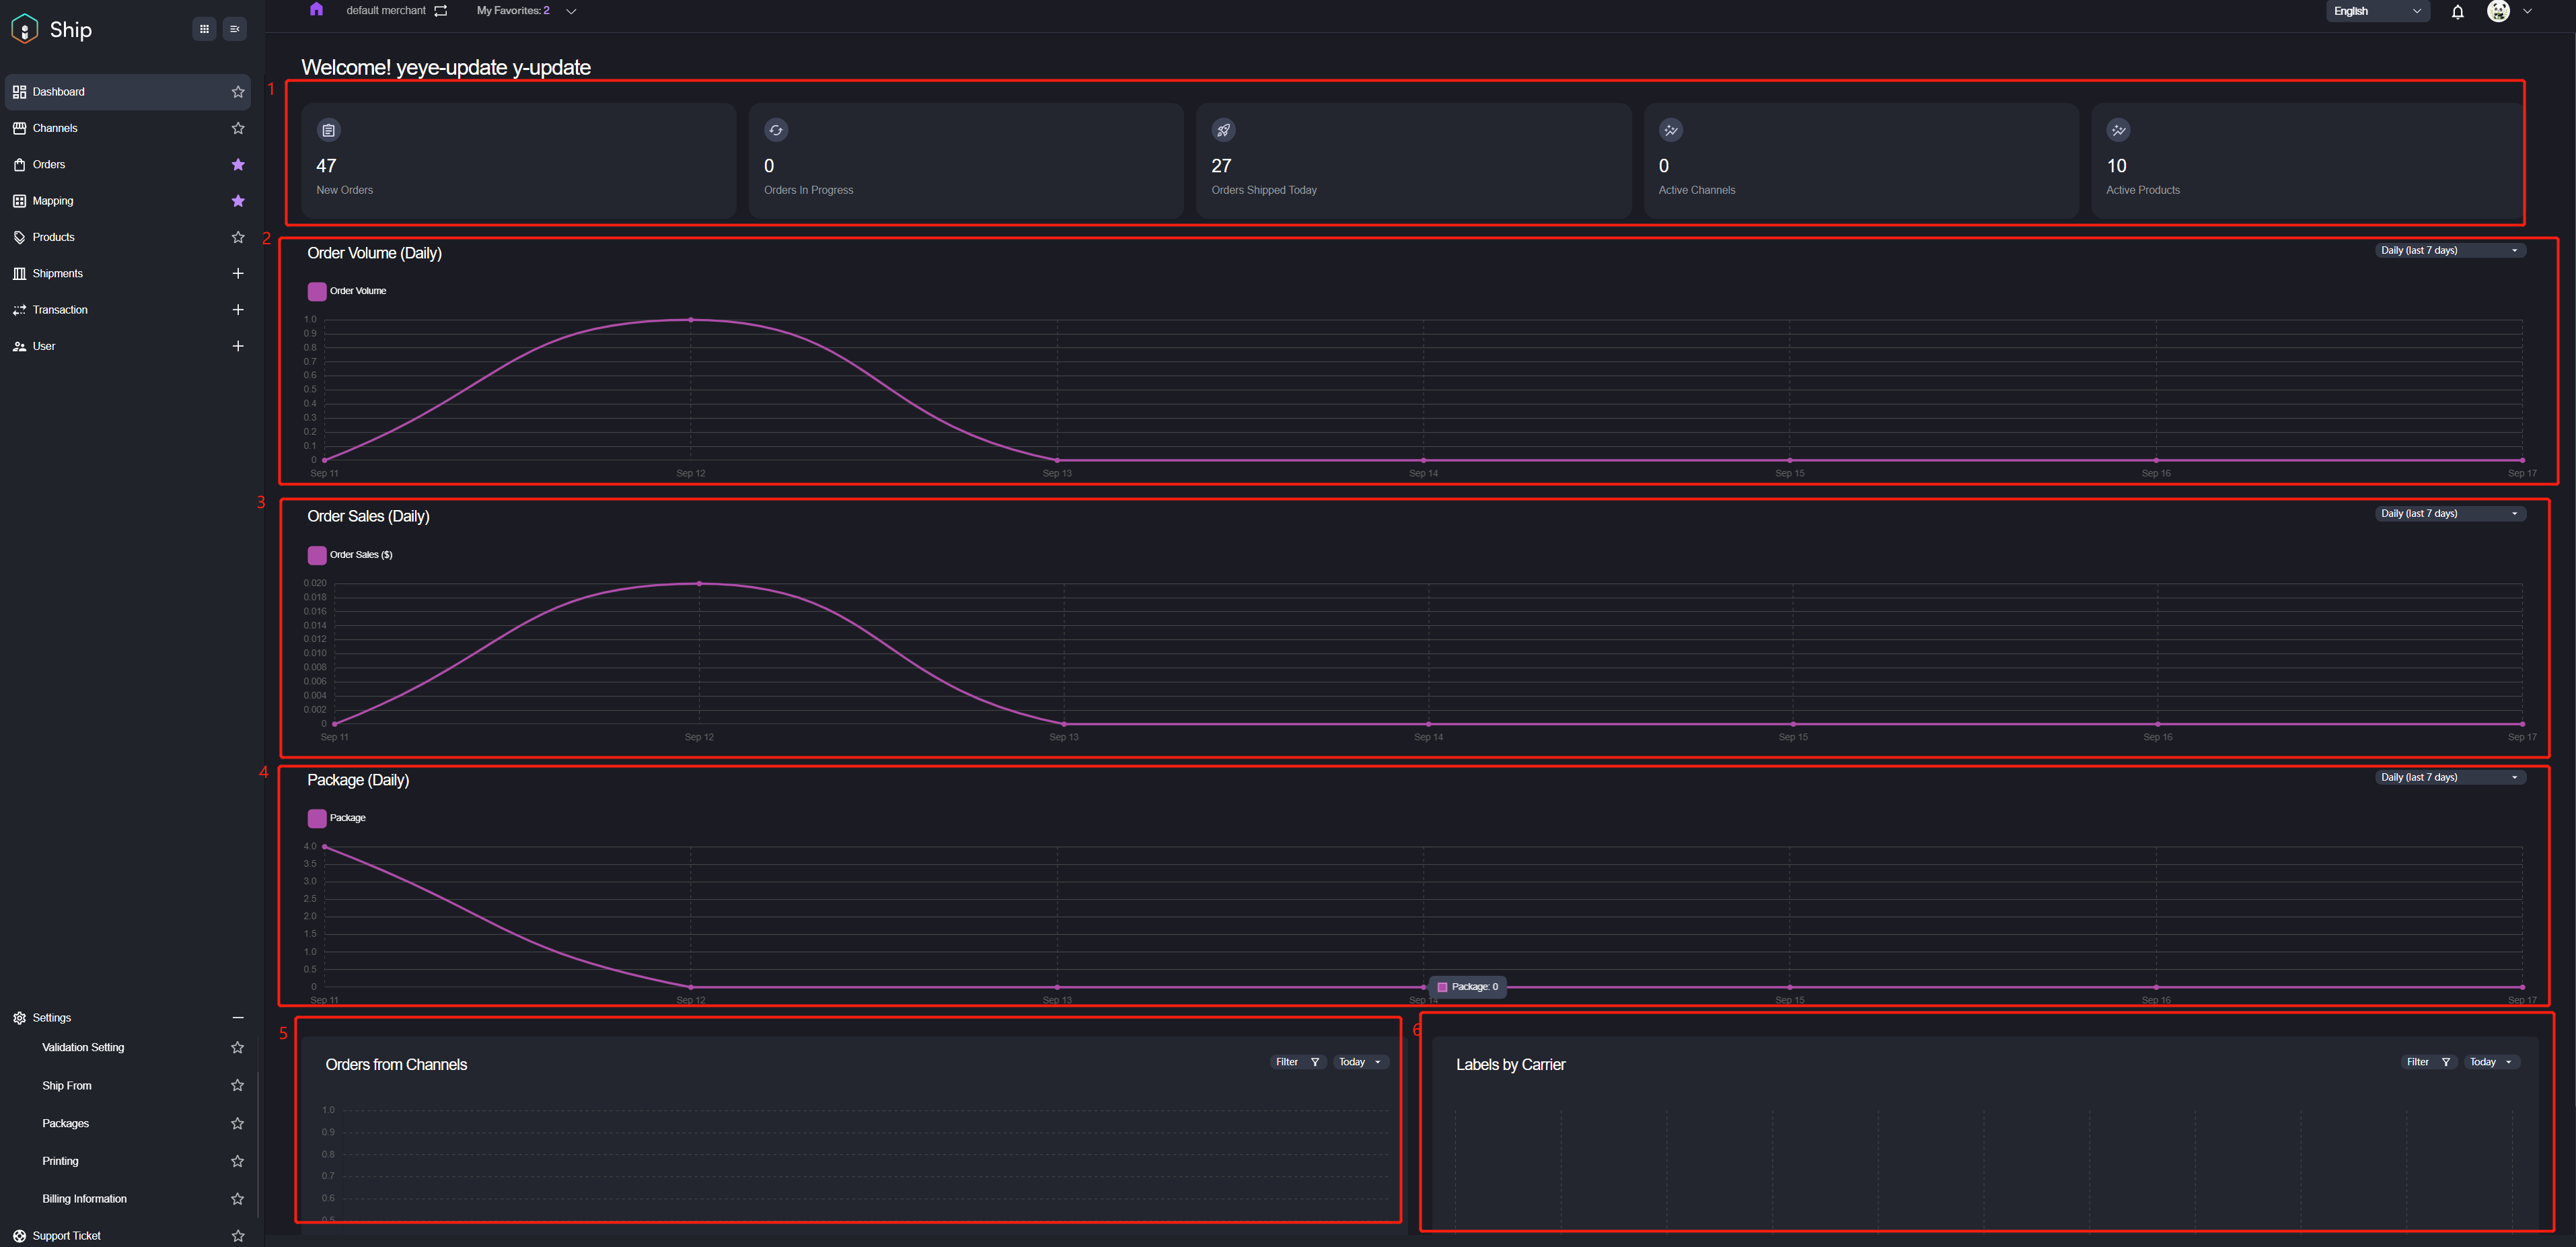Open Order Volume Daily range dropdown
This screenshot has height=1247, width=2576.
(2449, 251)
